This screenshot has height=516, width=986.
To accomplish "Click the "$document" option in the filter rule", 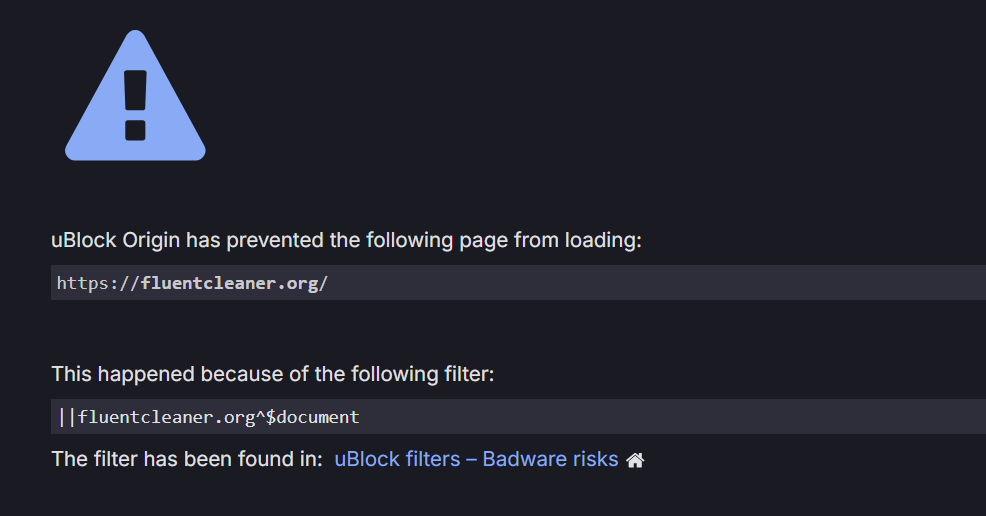I will 313,417.
